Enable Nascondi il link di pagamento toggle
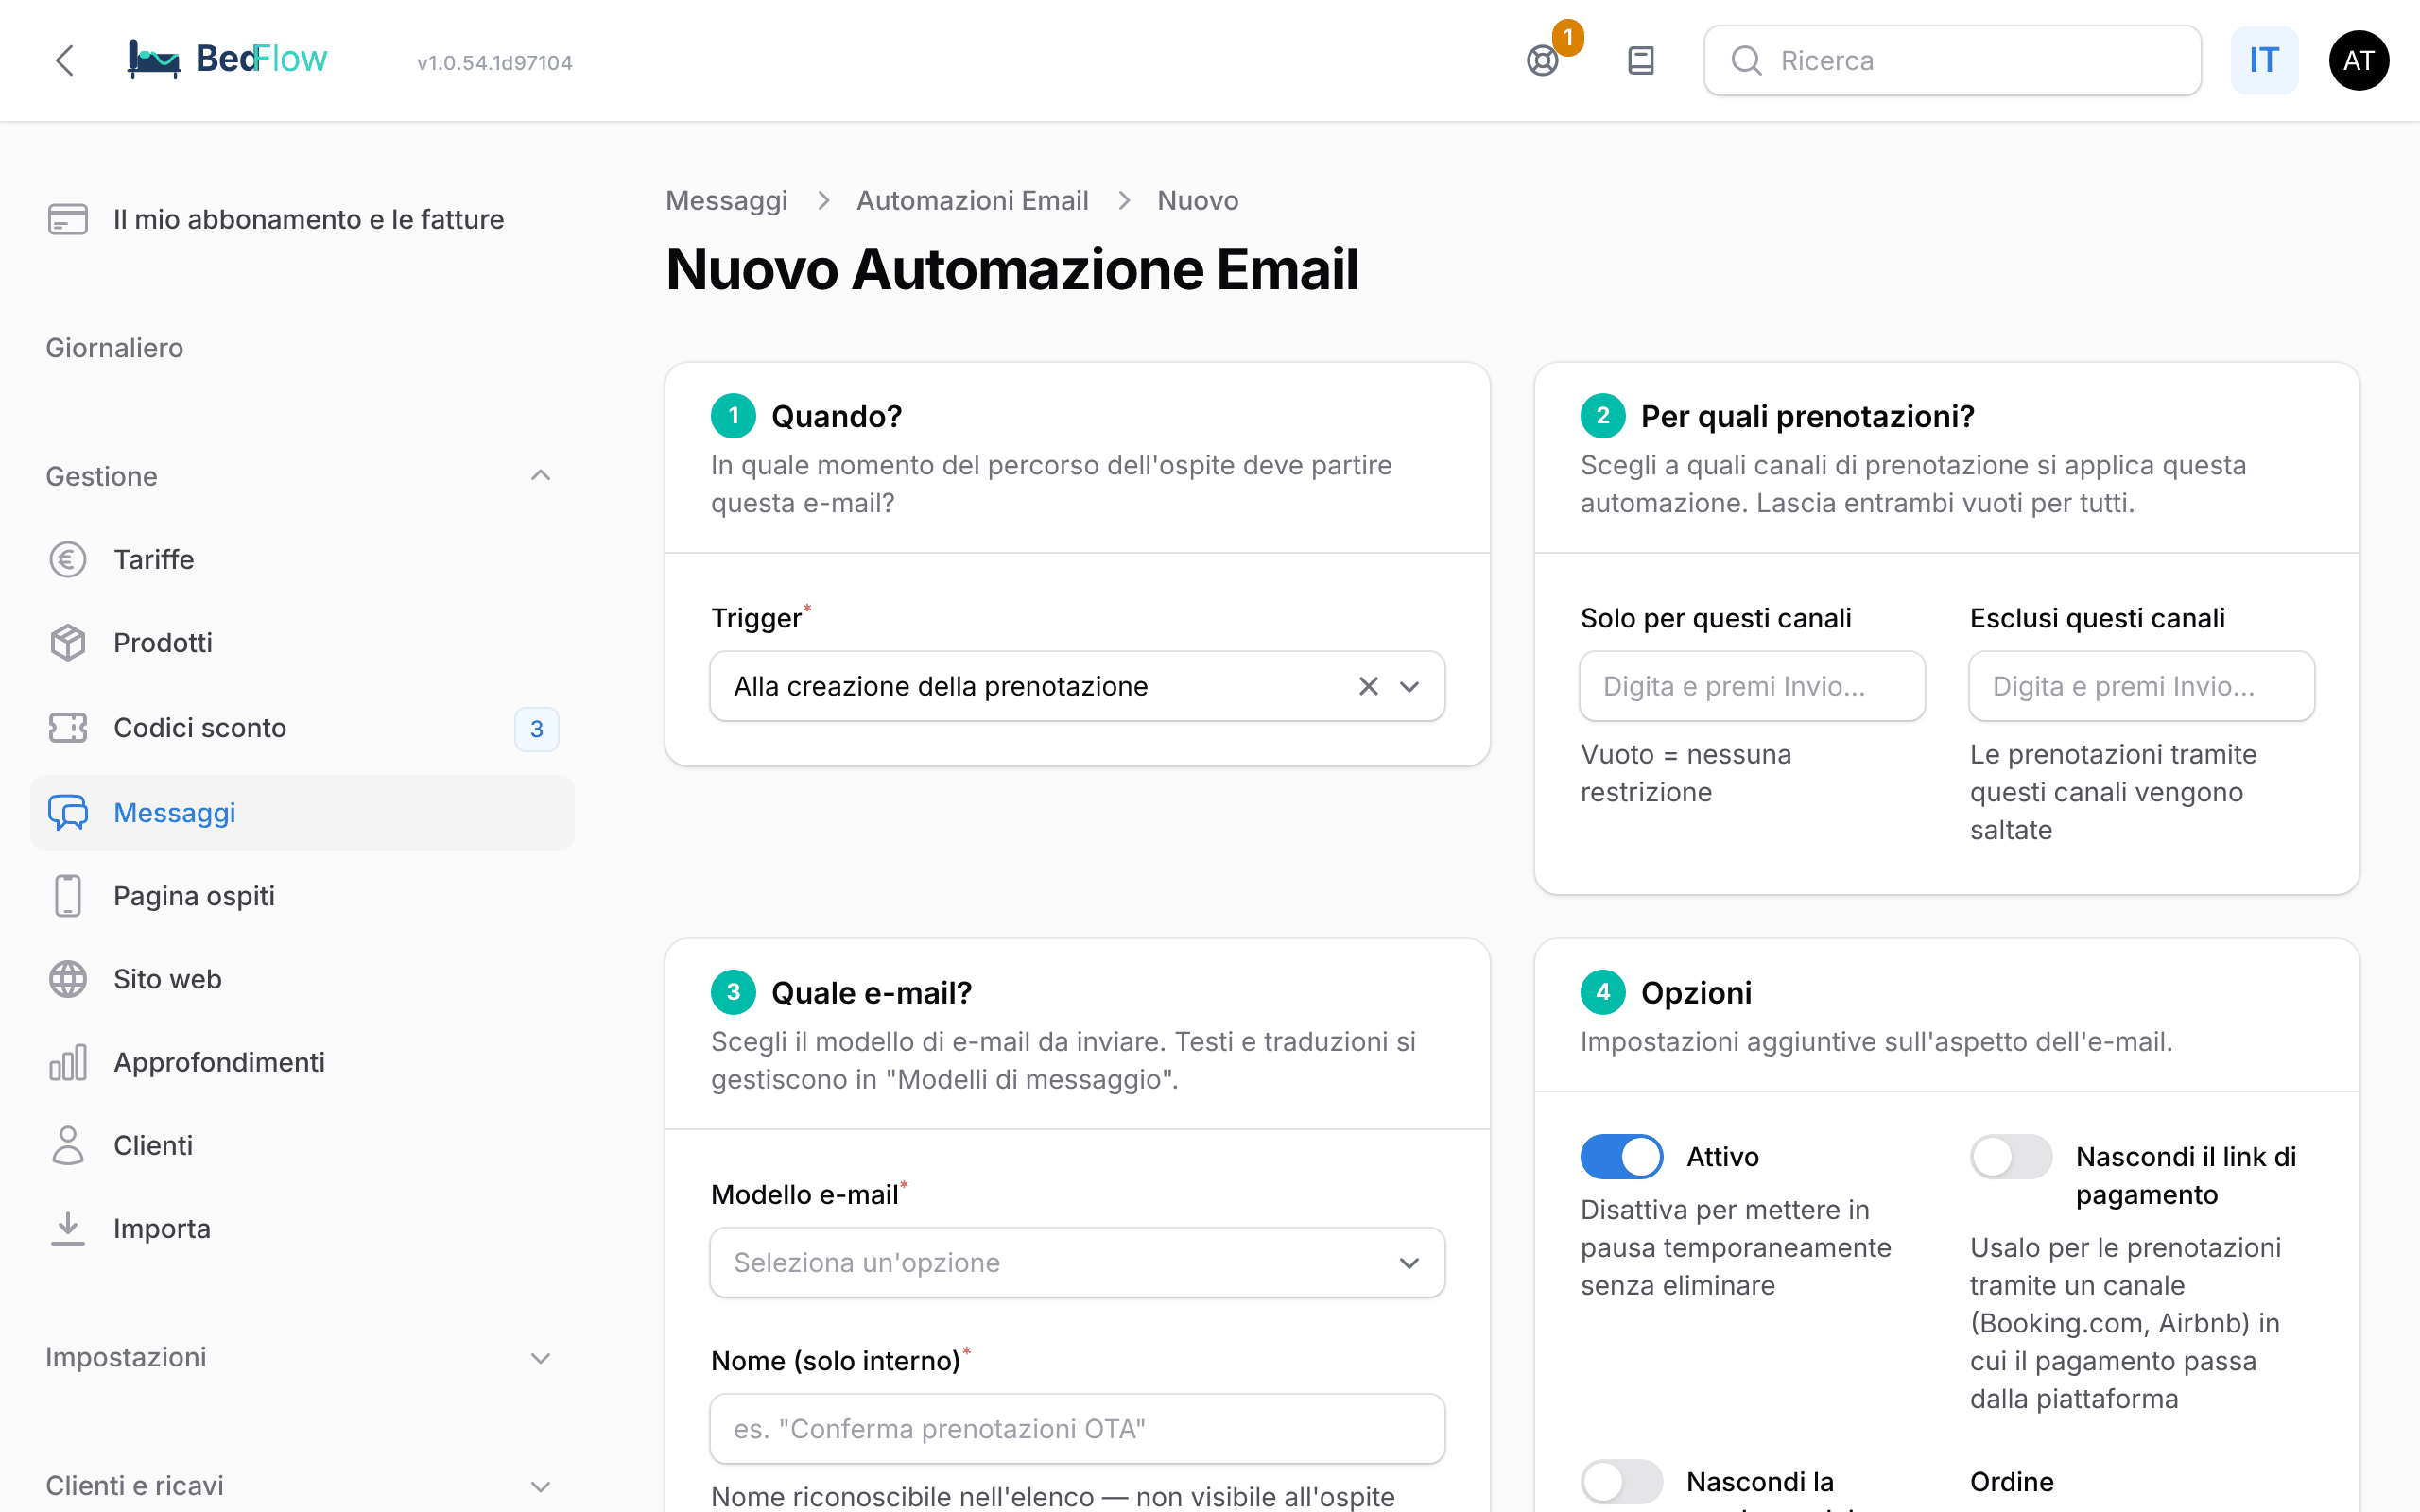 click(x=2011, y=1157)
